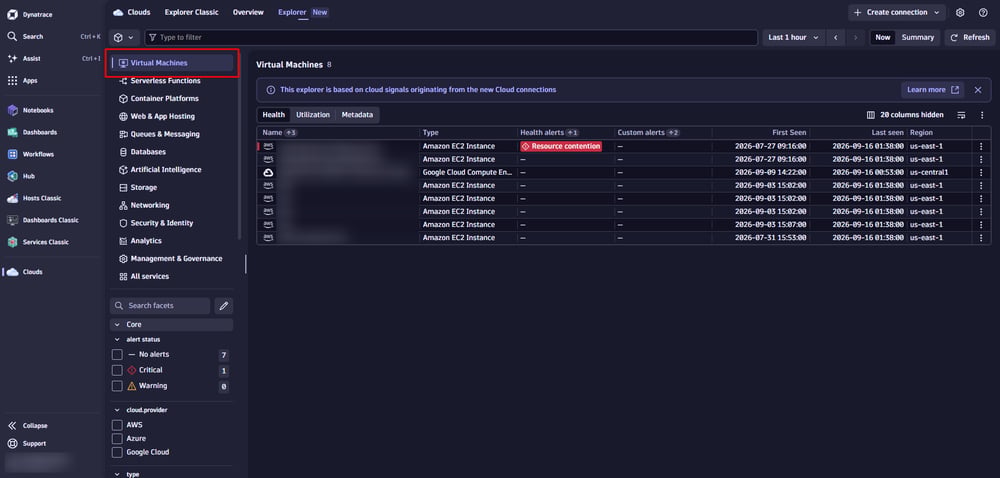Screen dimensions: 1000x478
Task: Collapse the alert status facet
Action: point(117,340)
